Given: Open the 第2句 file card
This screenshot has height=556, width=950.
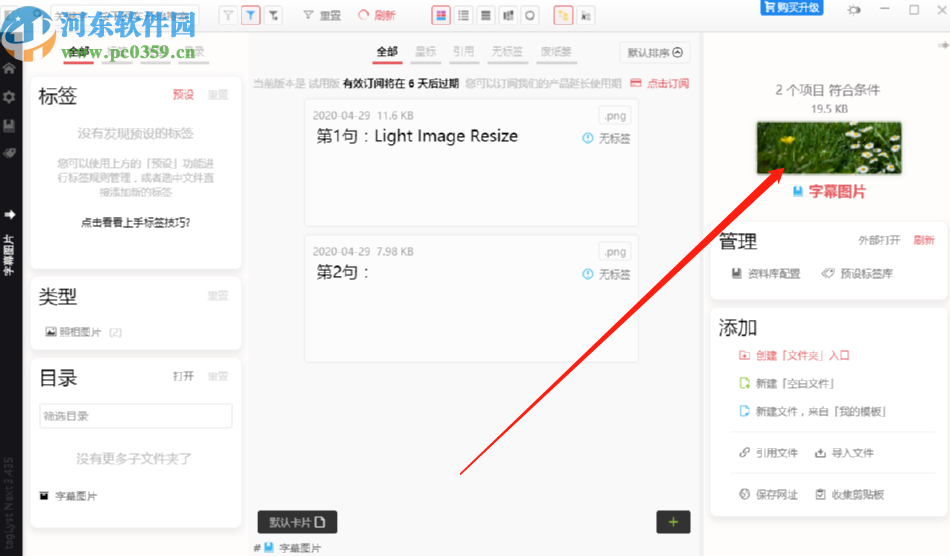Looking at the screenshot, I should coord(471,299).
